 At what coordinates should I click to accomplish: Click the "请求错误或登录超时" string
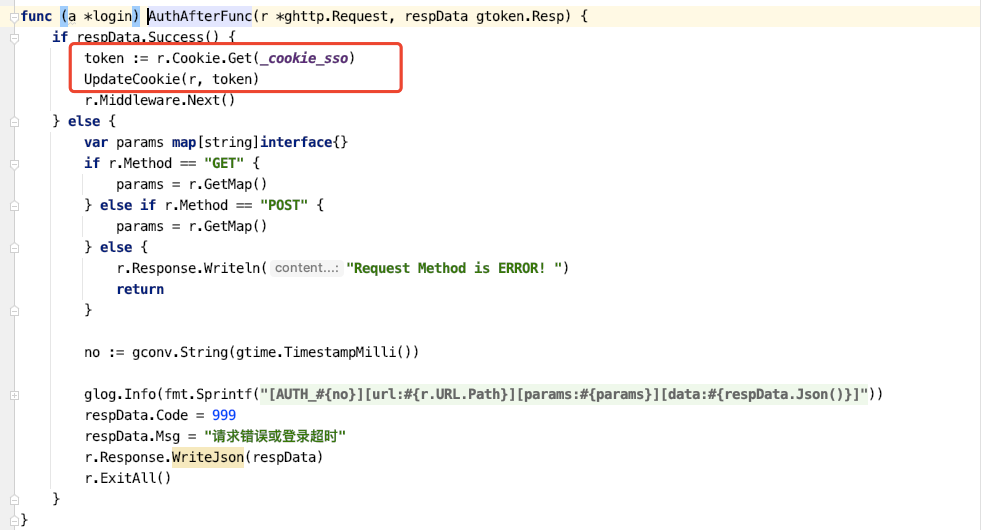[275, 436]
